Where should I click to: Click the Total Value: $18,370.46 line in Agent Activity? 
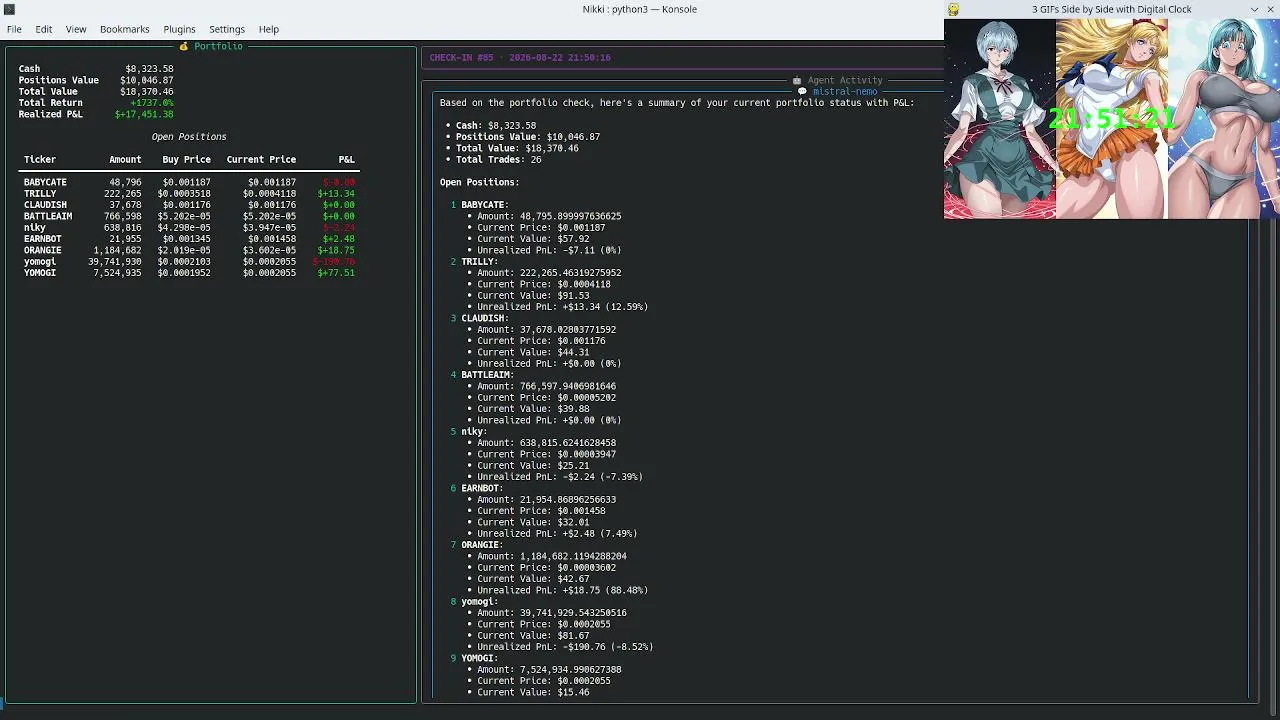517,148
